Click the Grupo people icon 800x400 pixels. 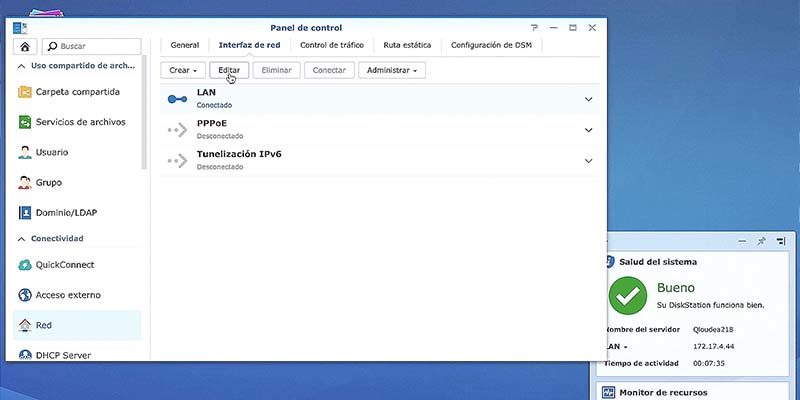(24, 182)
